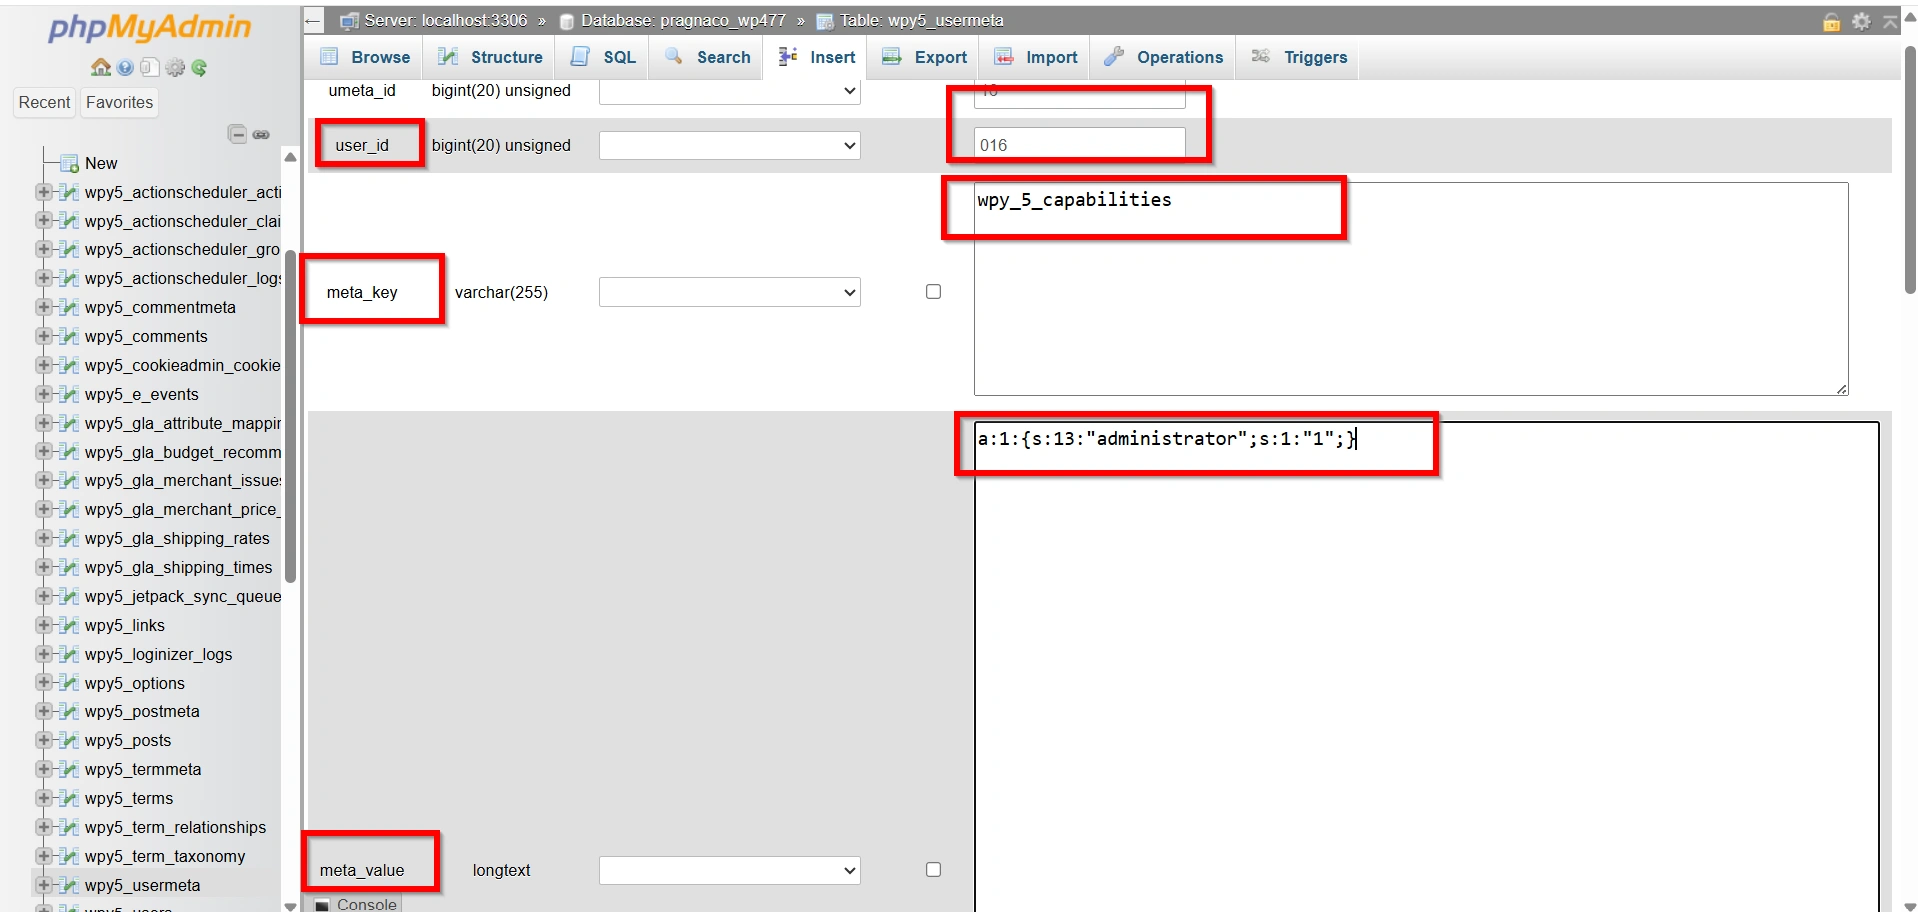
Task: Expand the wpy5_options tree node
Action: 44,683
